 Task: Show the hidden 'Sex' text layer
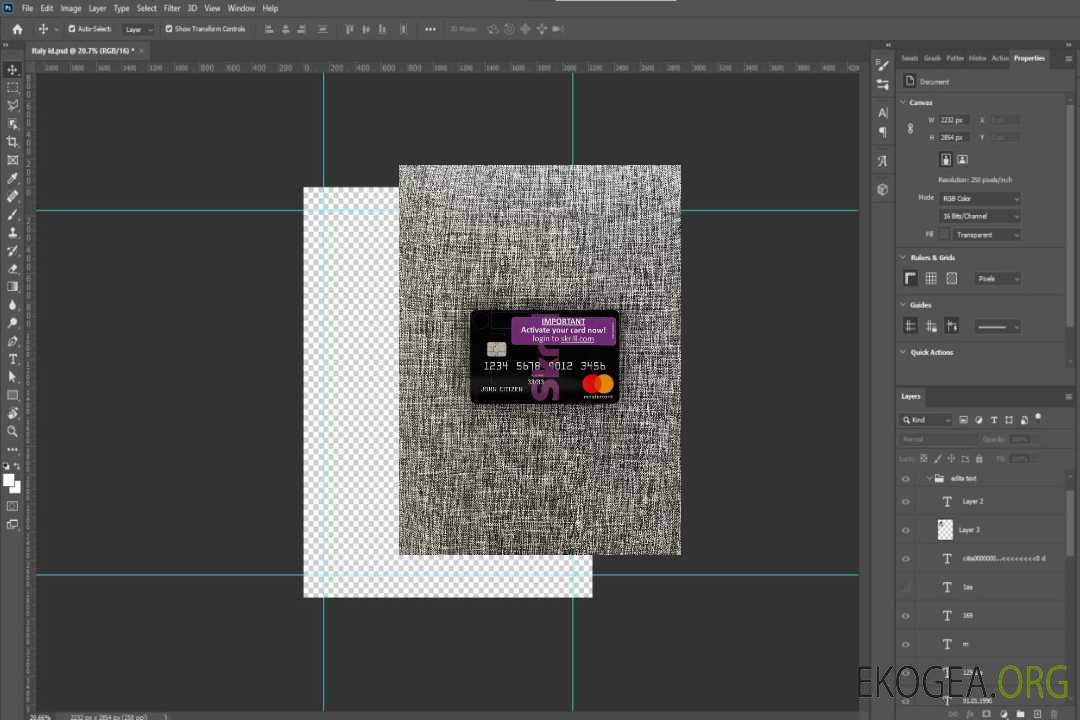pos(906,588)
